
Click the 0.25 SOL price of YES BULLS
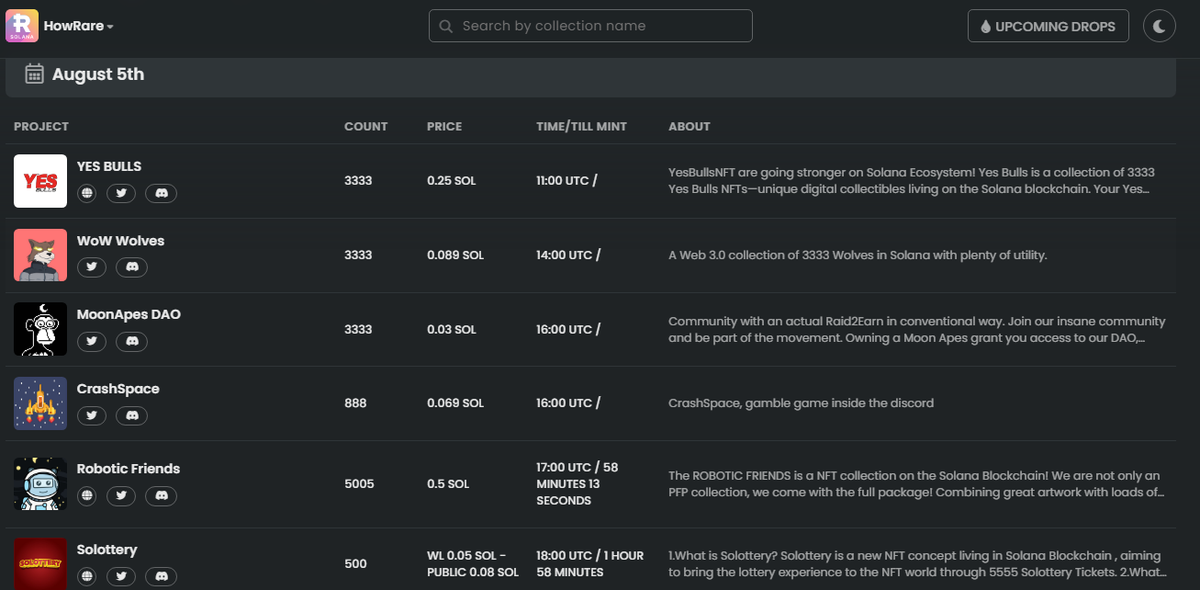452,181
